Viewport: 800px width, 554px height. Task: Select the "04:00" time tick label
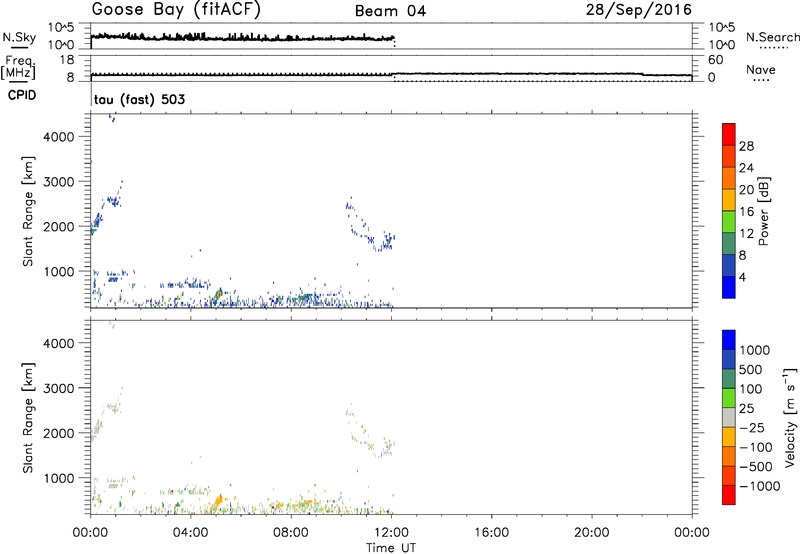(x=190, y=533)
